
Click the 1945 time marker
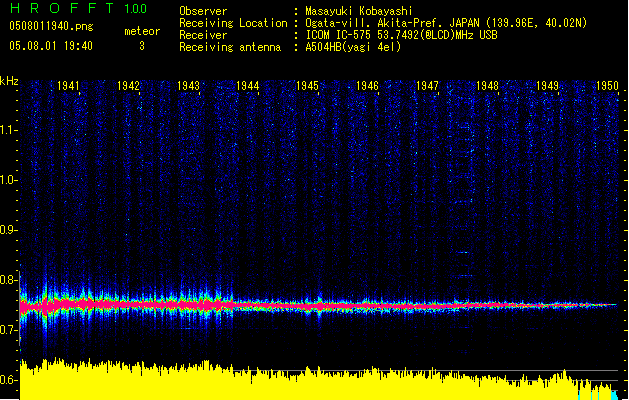307,86
